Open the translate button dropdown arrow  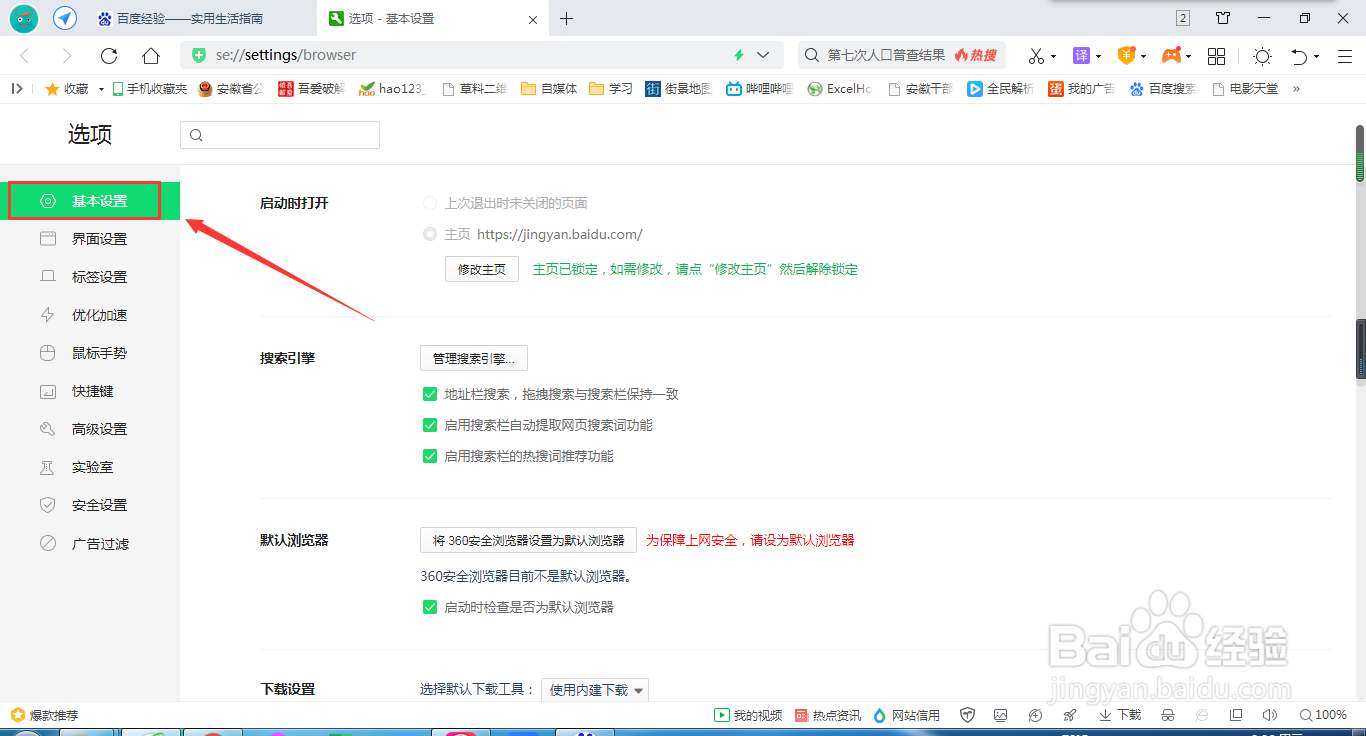[x=1096, y=56]
